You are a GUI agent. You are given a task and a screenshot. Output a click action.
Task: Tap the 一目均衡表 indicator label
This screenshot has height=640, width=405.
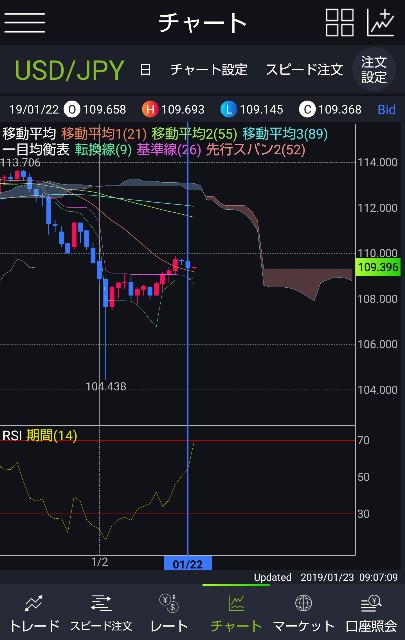pyautogui.click(x=36, y=150)
